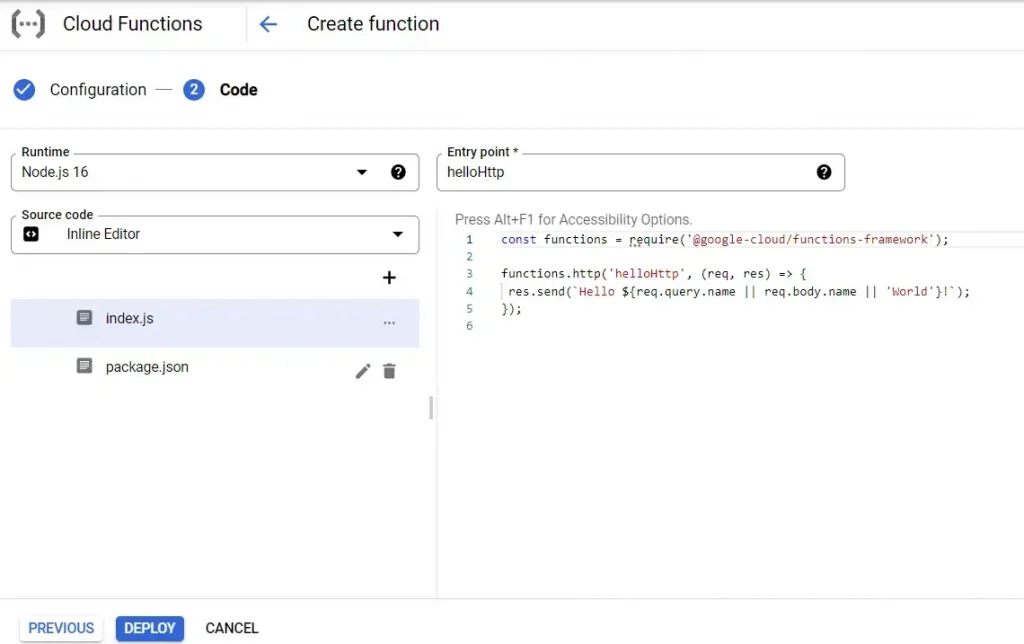Go to the Configuration step
The height and width of the screenshot is (644, 1024).
point(98,89)
